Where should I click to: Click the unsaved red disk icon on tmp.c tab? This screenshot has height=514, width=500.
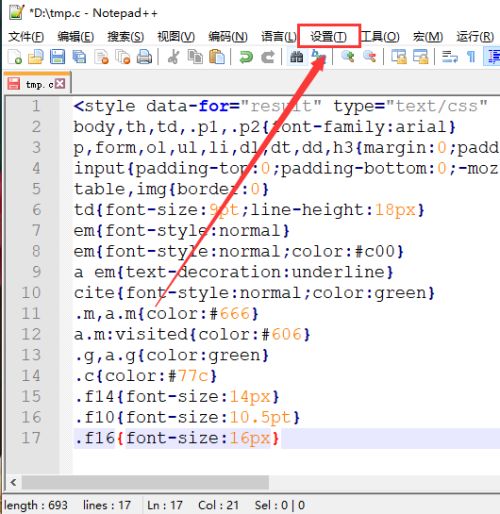coord(14,84)
